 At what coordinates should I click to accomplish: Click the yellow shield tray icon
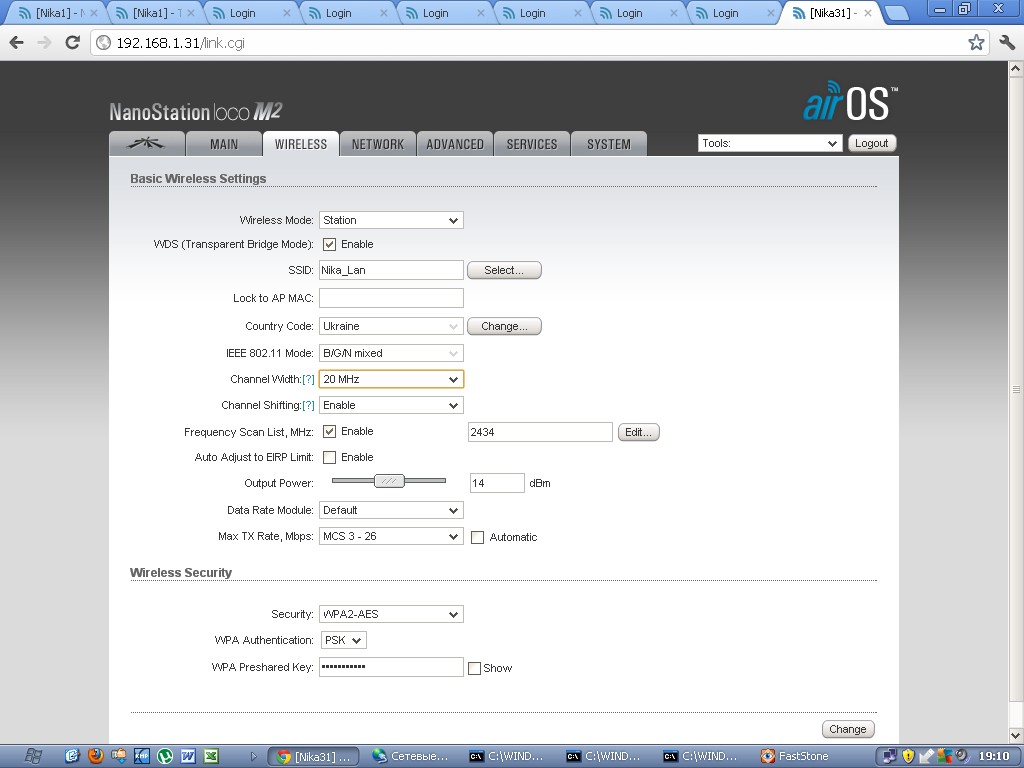(908, 756)
